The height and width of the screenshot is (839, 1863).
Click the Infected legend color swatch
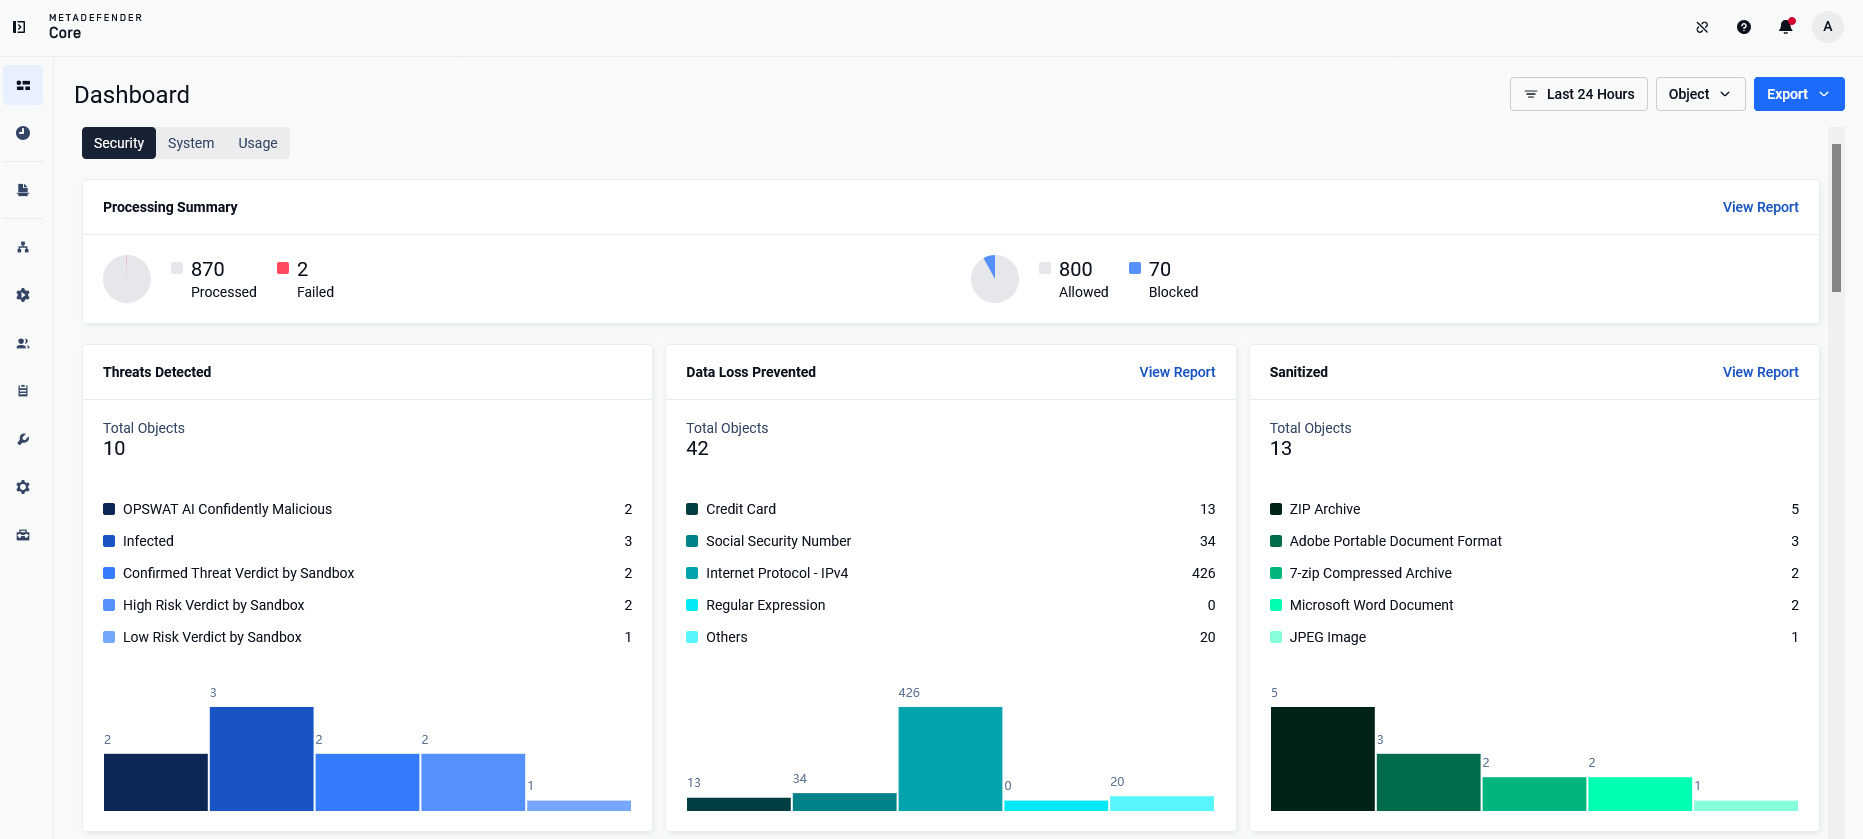(x=109, y=541)
